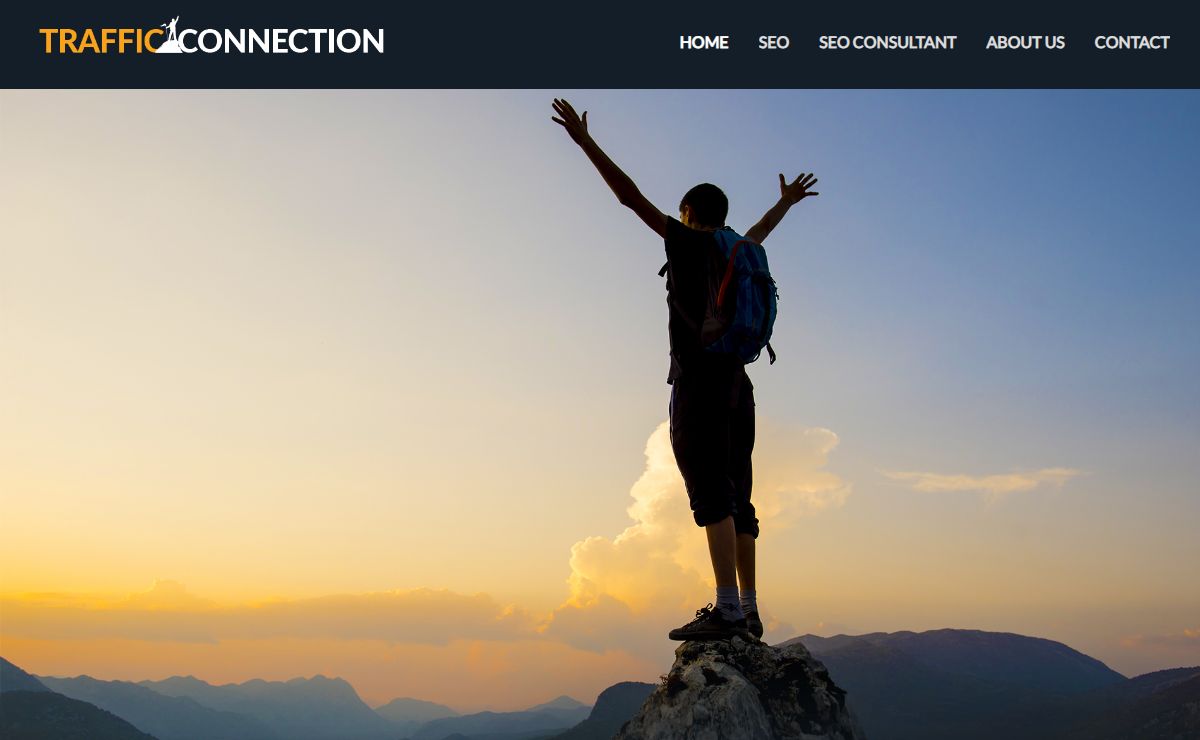This screenshot has height=740, width=1200.
Task: Click the empty dark header bar area
Action: [x=530, y=44]
